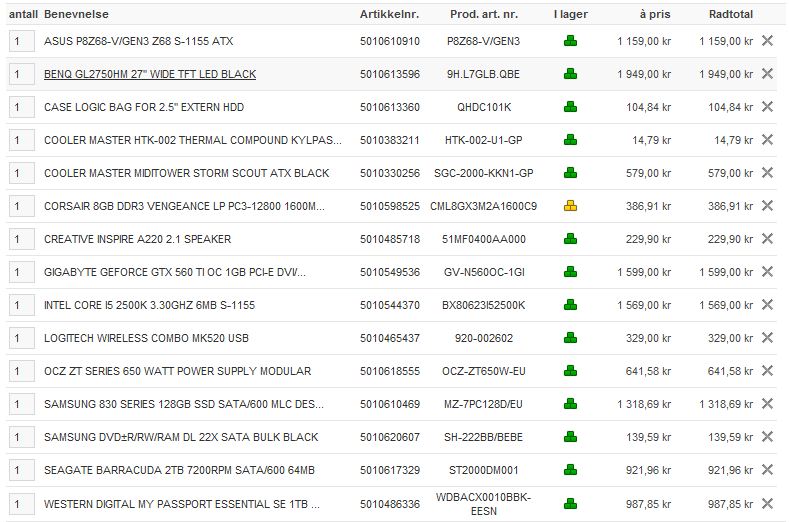This screenshot has height=522, width=789.
Task: Select product number WDBACX0010BBK-EESN
Action: tap(484, 504)
